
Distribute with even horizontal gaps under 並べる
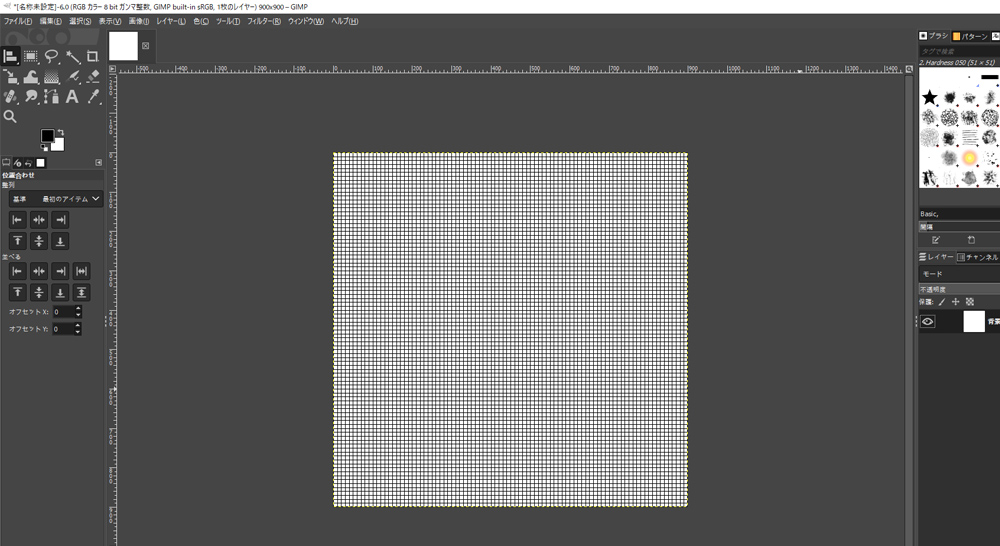81,271
